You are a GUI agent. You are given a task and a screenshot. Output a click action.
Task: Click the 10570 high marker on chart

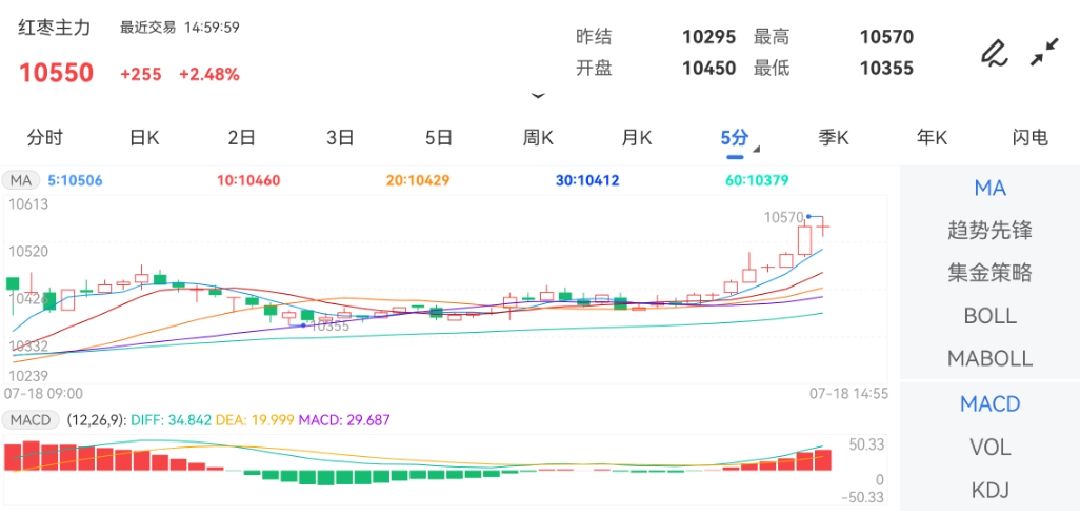pos(783,218)
